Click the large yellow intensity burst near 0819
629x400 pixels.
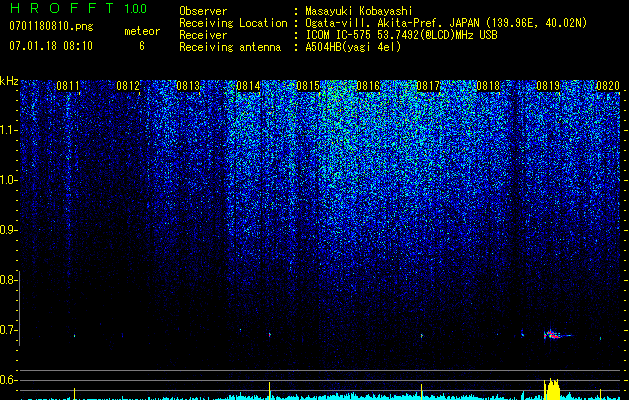click(x=552, y=389)
